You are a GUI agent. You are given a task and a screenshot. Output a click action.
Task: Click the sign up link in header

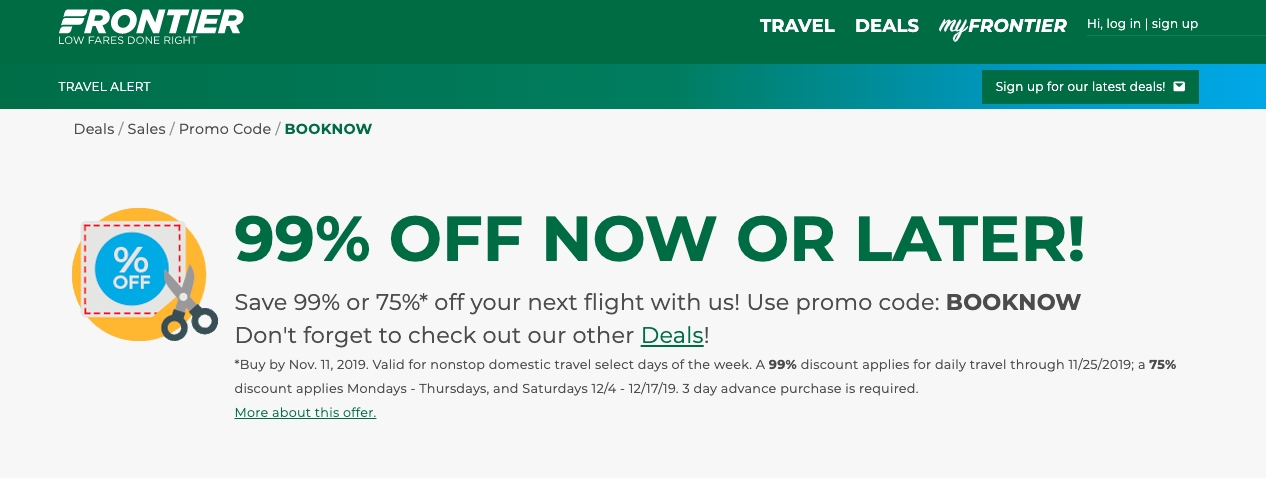pyautogui.click(x=1174, y=24)
